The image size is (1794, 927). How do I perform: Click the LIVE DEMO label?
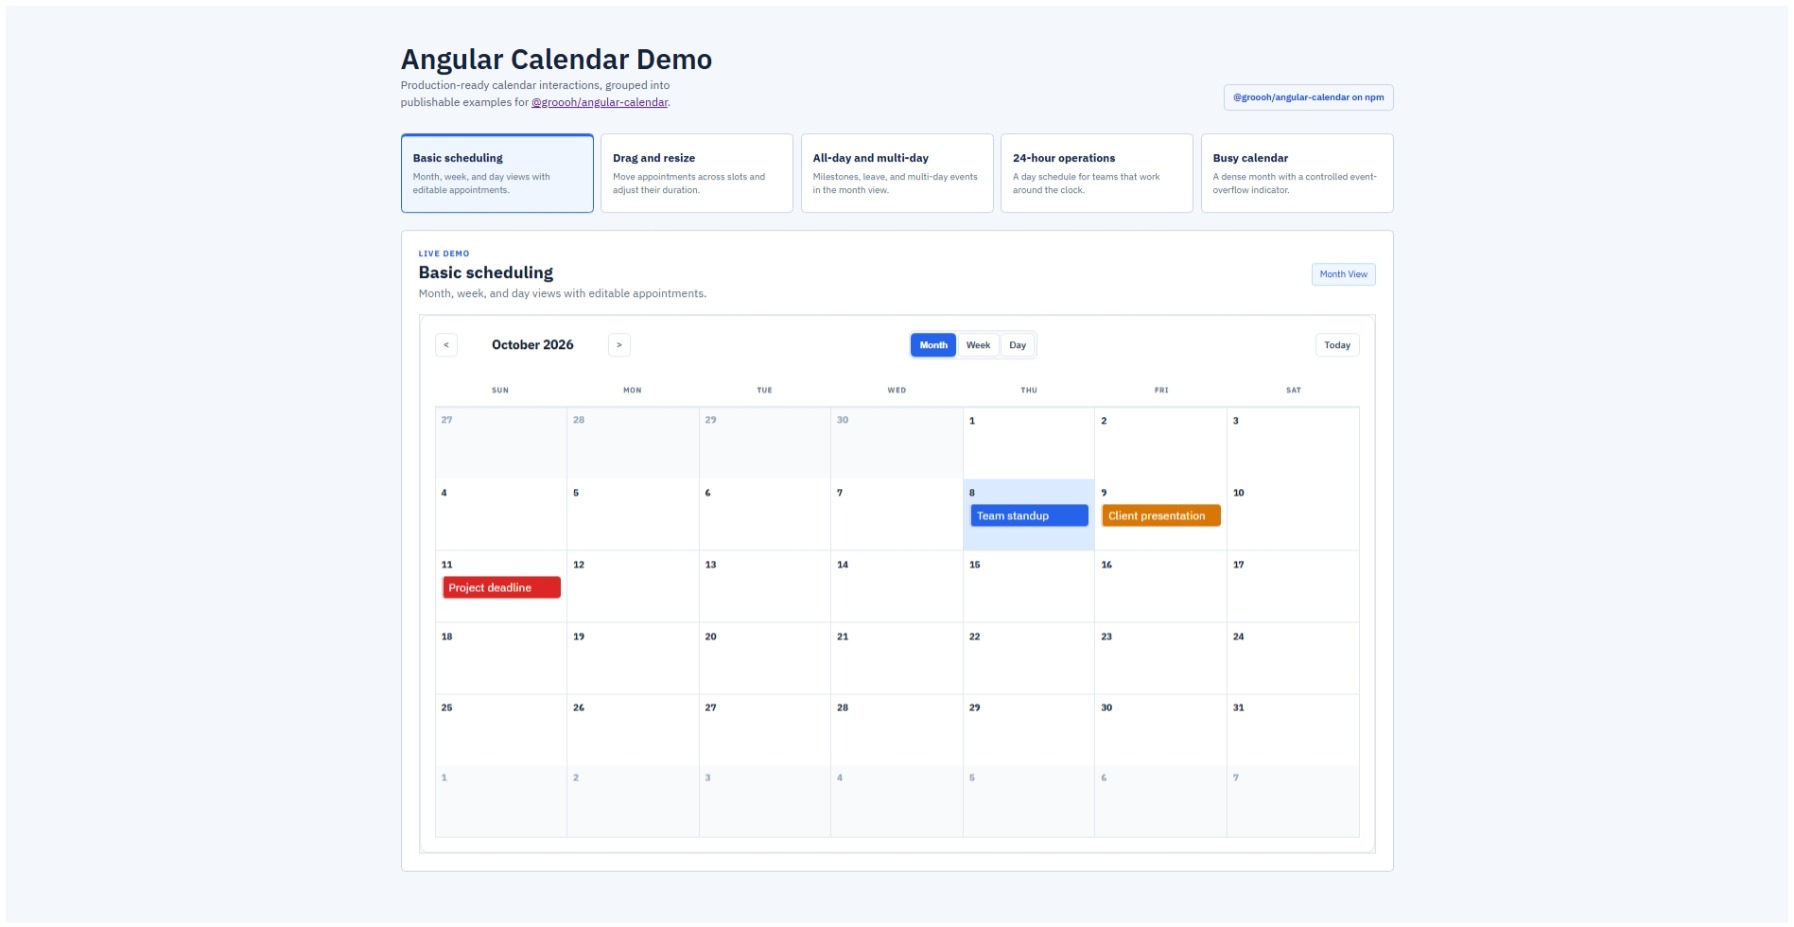(x=444, y=254)
